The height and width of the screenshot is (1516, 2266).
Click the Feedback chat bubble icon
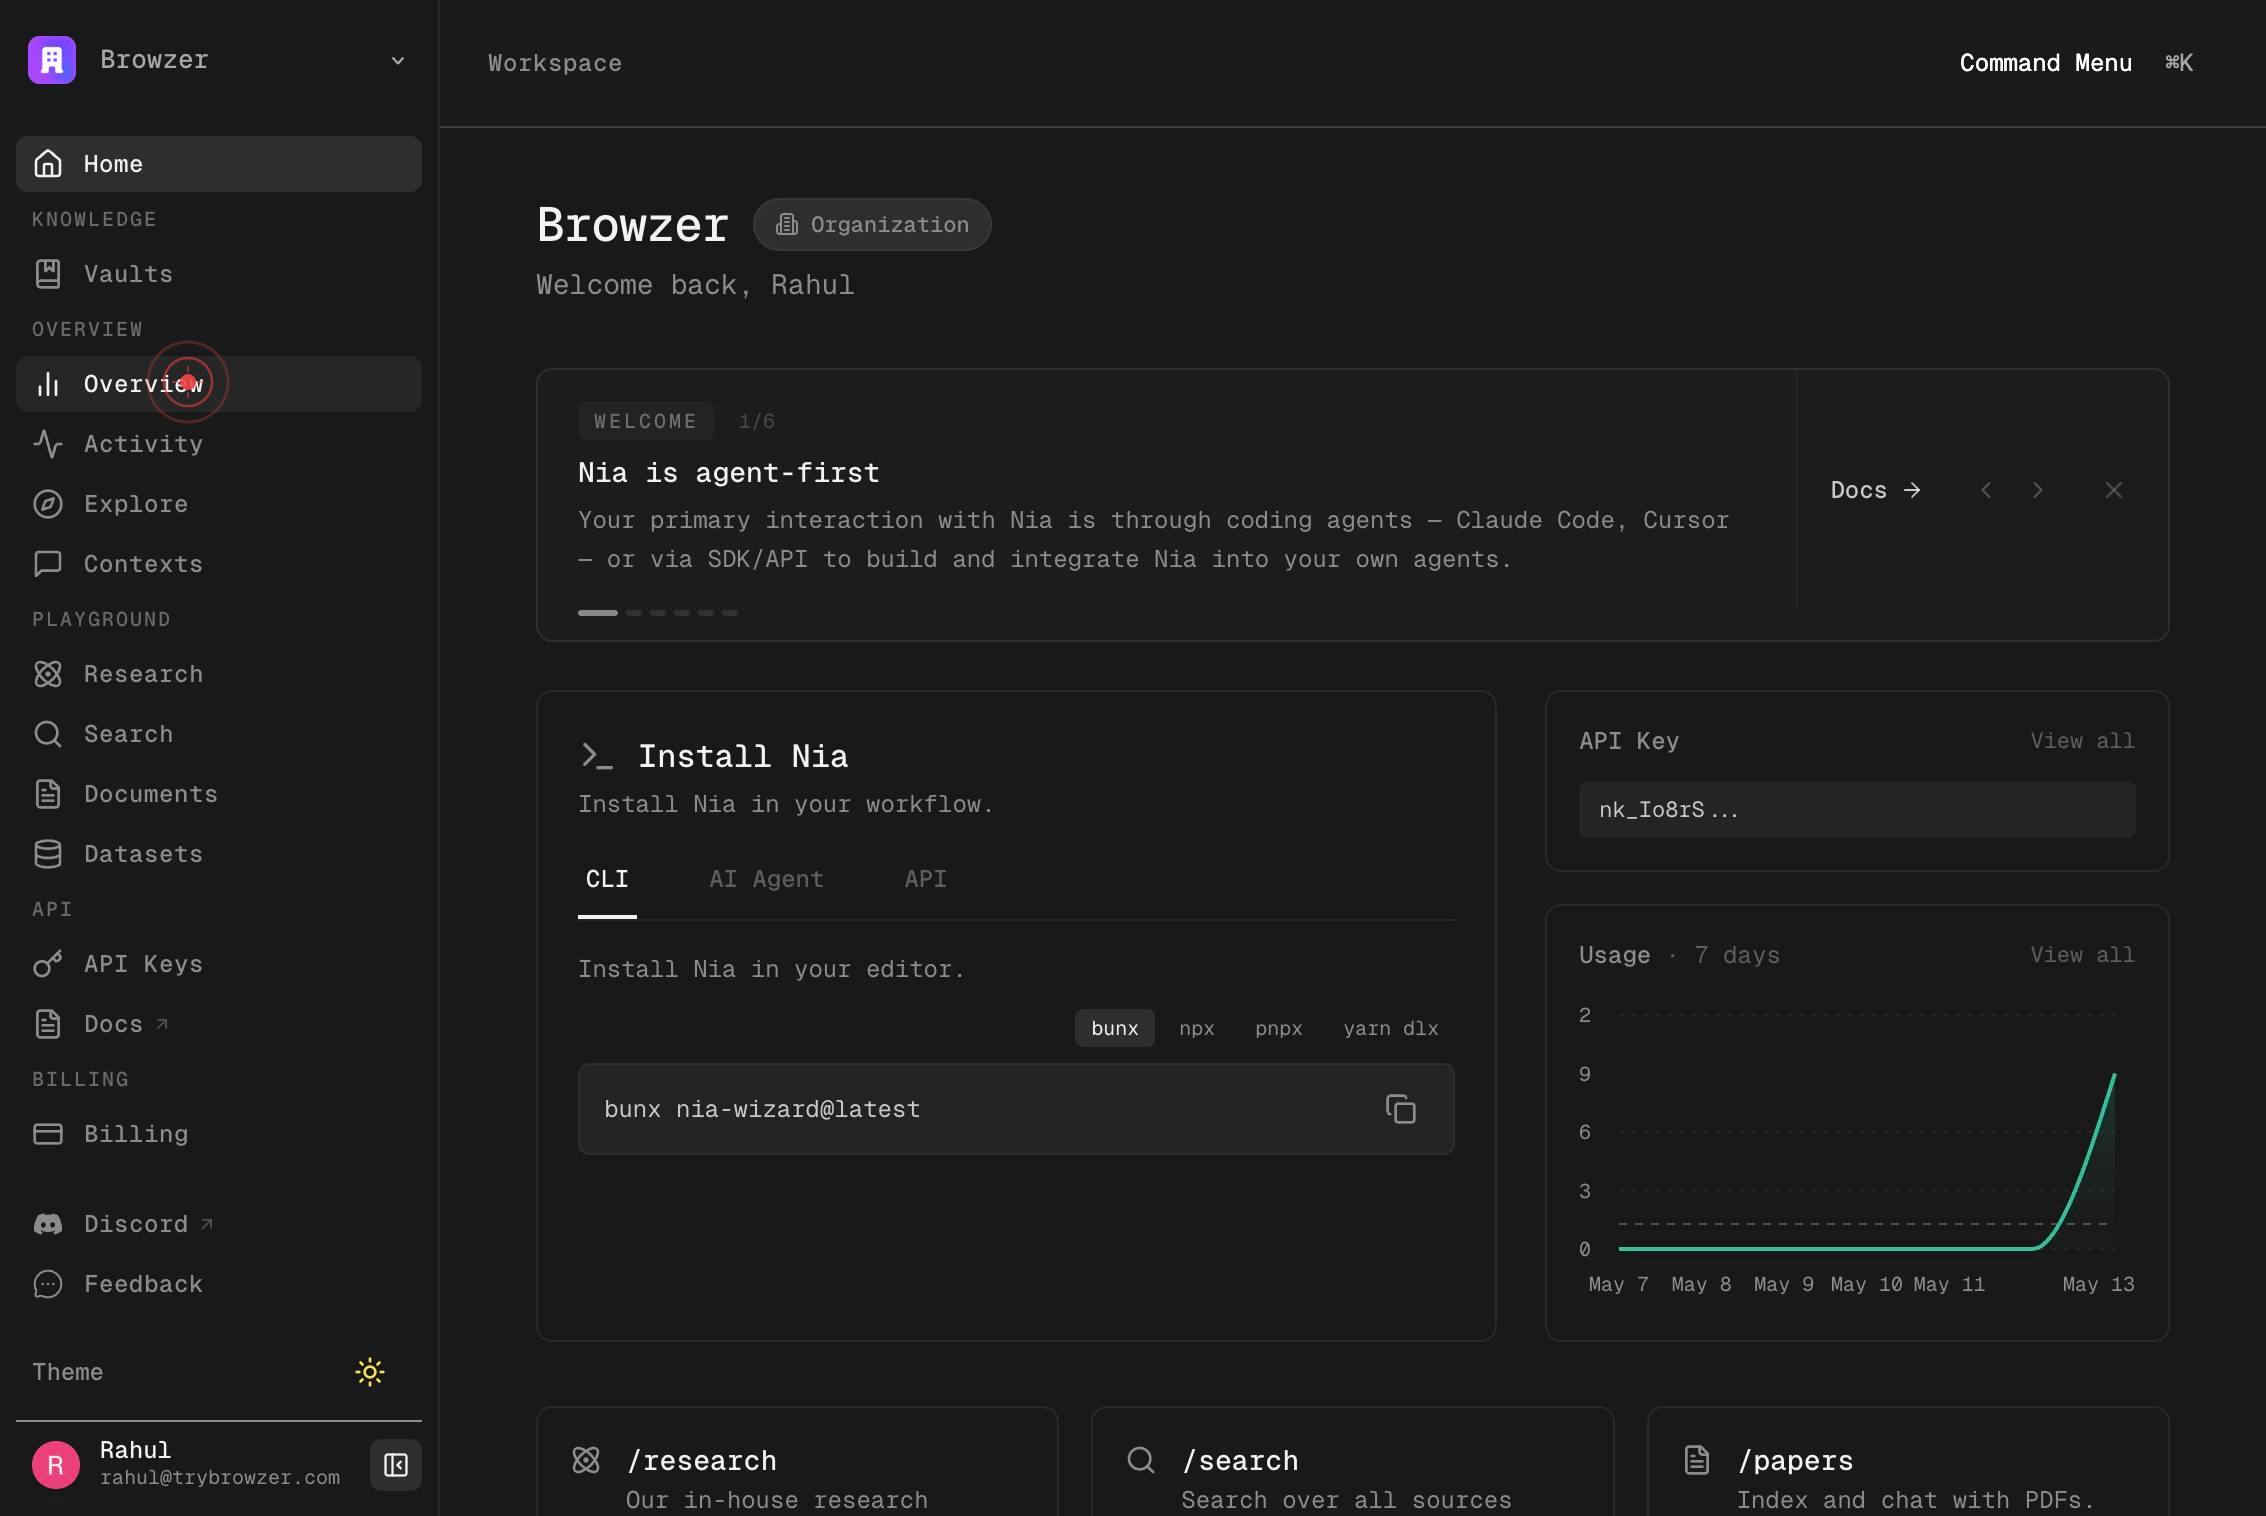pyautogui.click(x=48, y=1284)
